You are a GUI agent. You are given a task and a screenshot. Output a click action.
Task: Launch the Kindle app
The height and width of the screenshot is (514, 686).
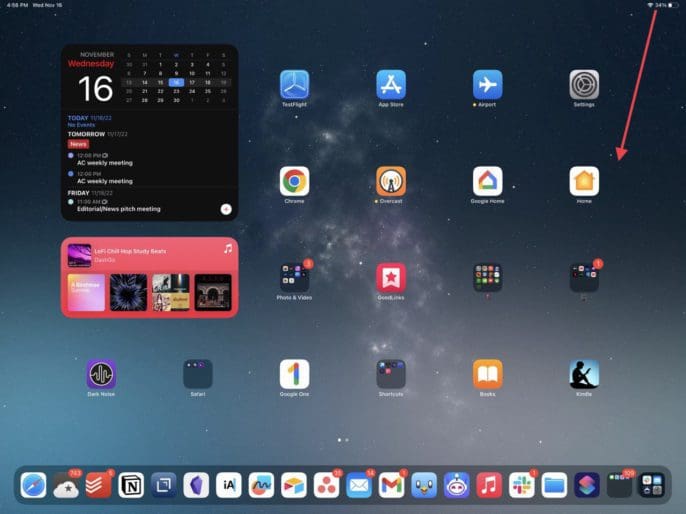pos(584,374)
